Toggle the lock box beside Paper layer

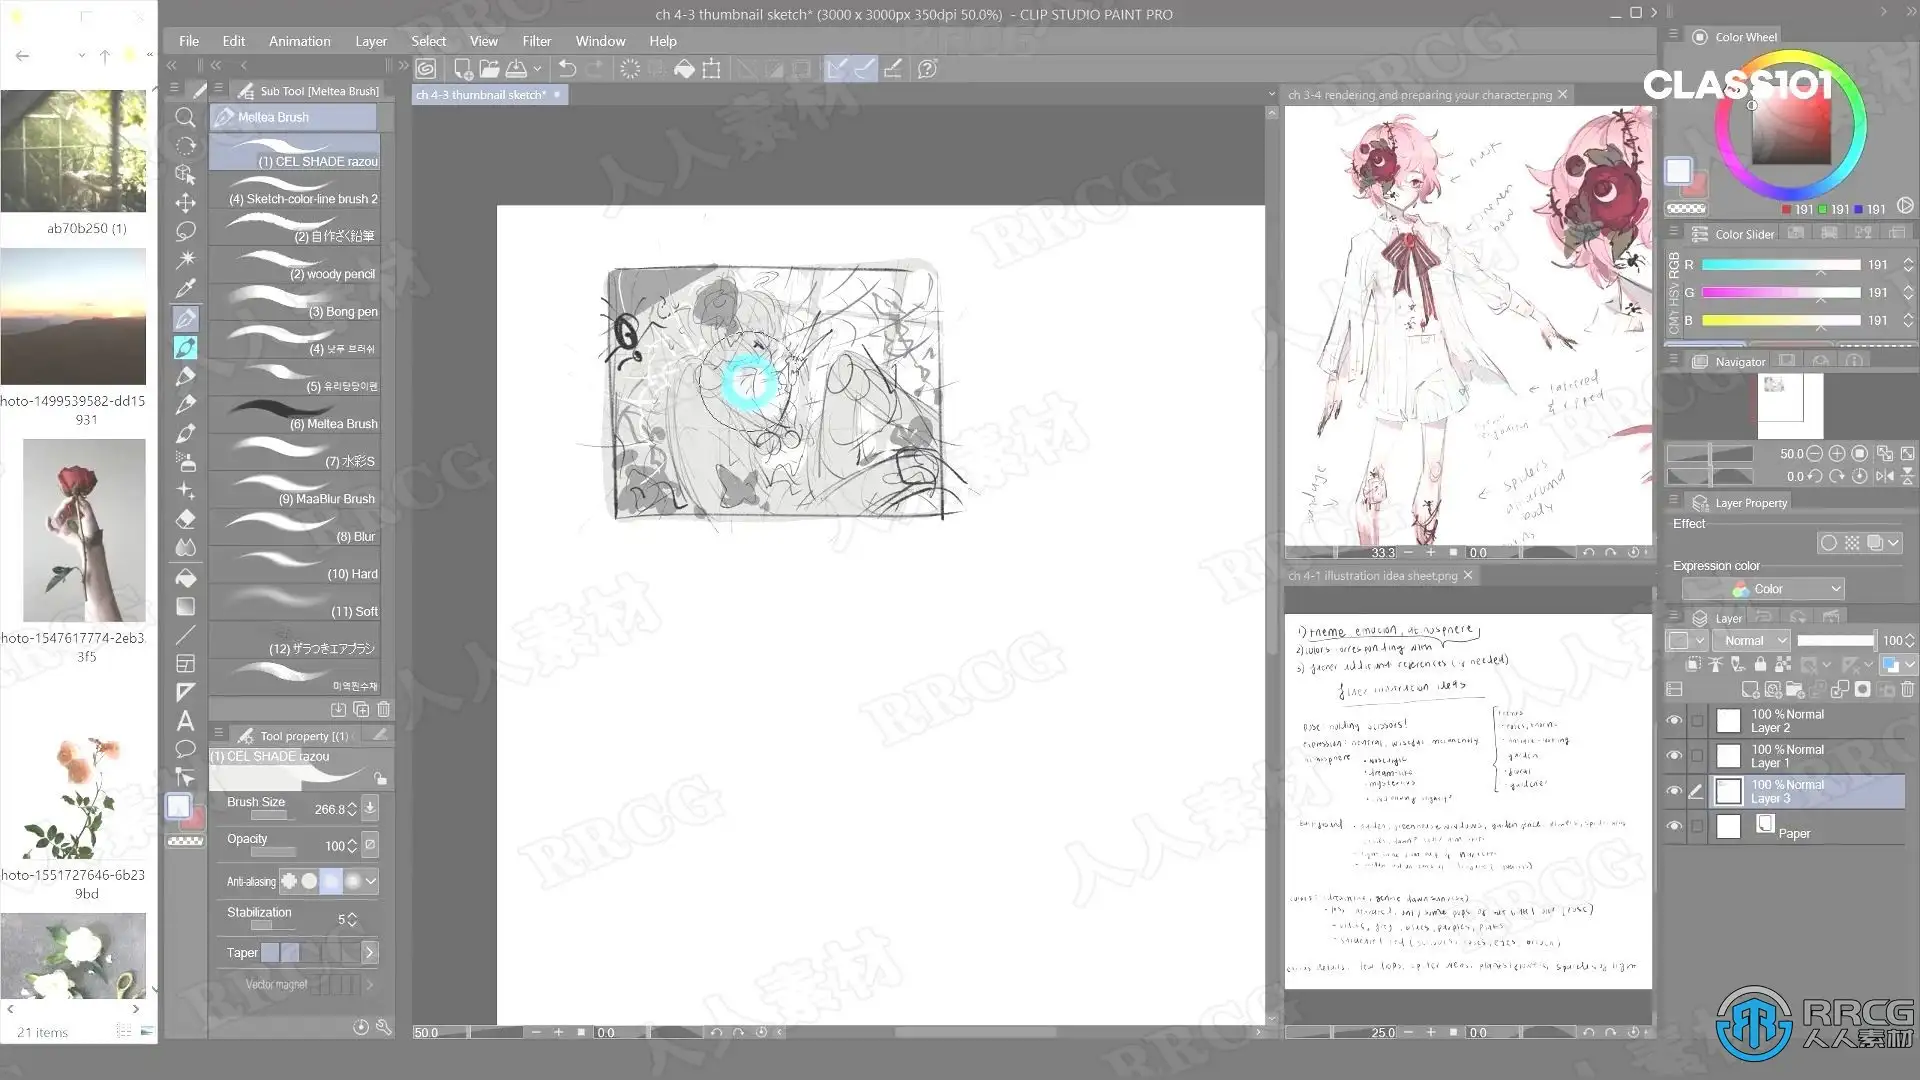coord(1697,826)
